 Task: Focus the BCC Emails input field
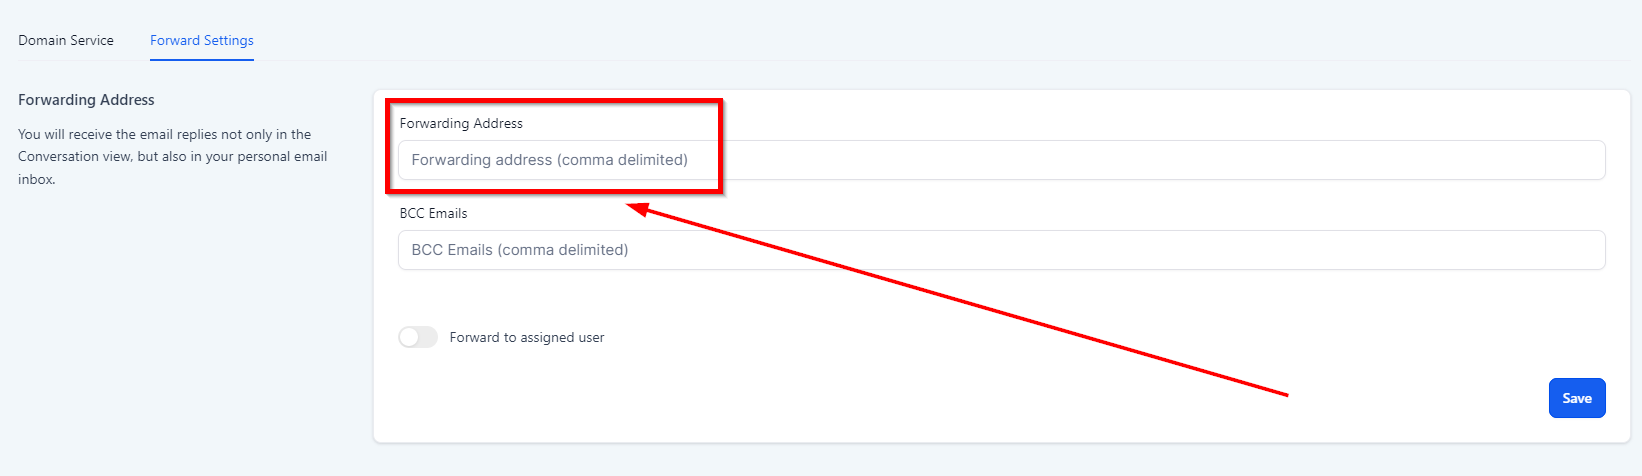pyautogui.click(x=1000, y=250)
